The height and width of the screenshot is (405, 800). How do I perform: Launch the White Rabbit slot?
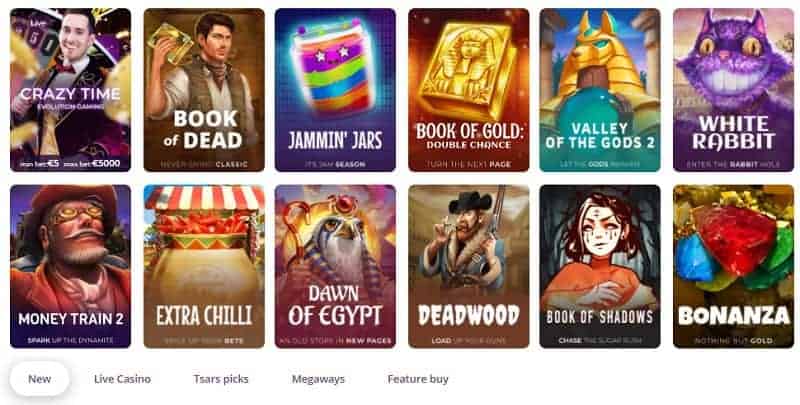(x=734, y=90)
